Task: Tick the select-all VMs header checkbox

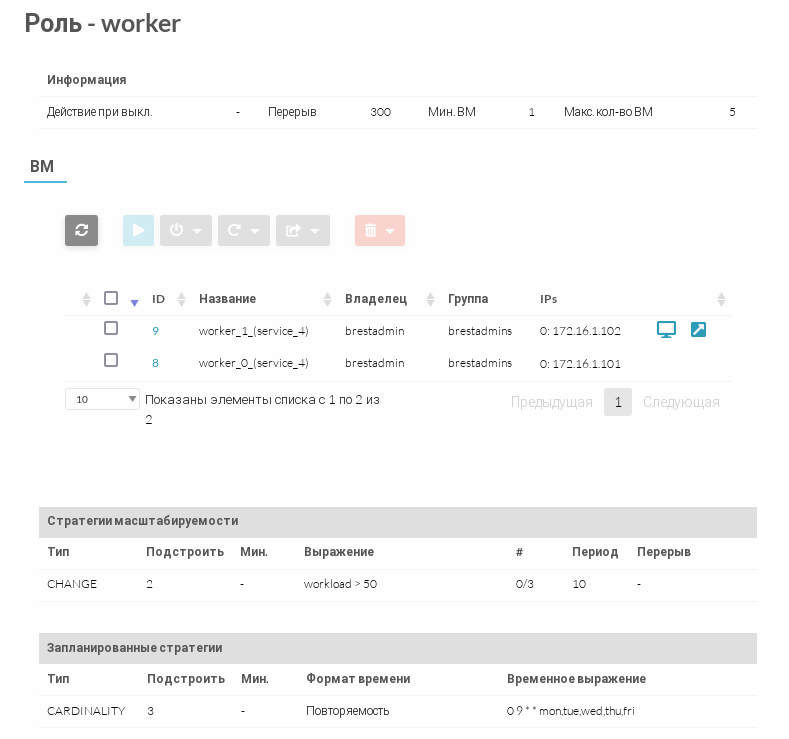Action: click(111, 298)
